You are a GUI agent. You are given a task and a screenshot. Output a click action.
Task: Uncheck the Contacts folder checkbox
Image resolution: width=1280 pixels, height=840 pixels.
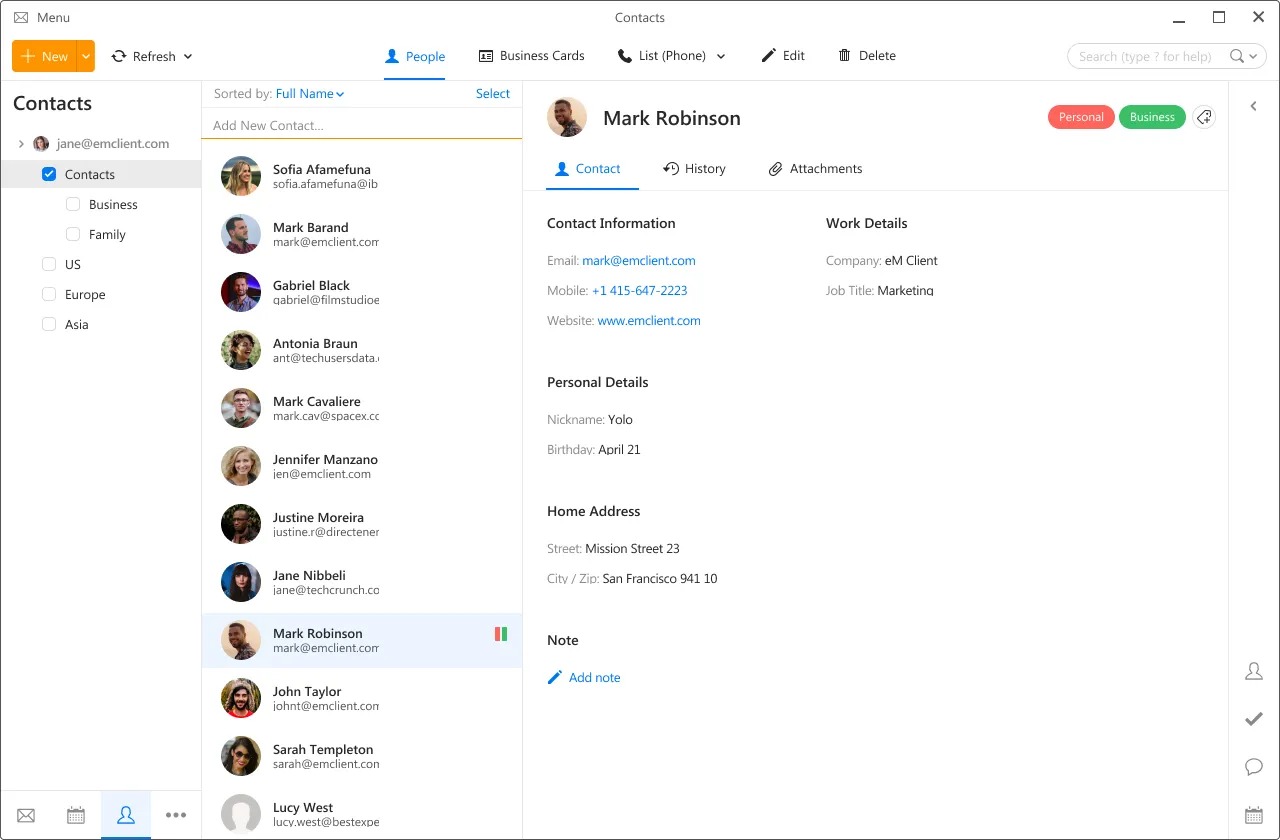pos(49,173)
